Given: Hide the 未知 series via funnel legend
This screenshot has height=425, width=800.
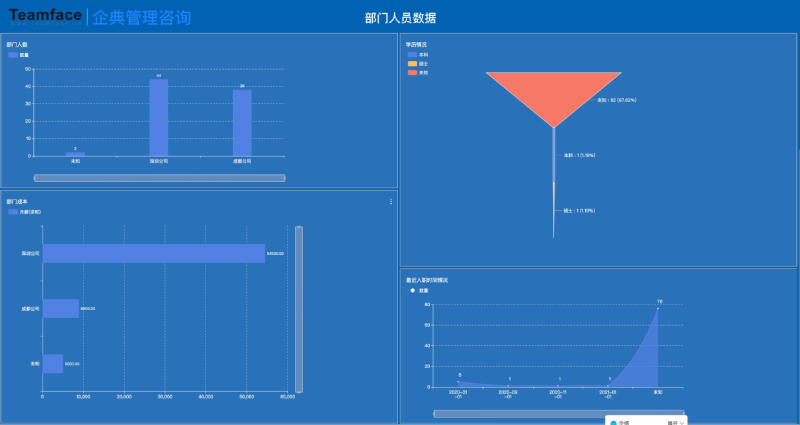Looking at the screenshot, I should click(417, 73).
